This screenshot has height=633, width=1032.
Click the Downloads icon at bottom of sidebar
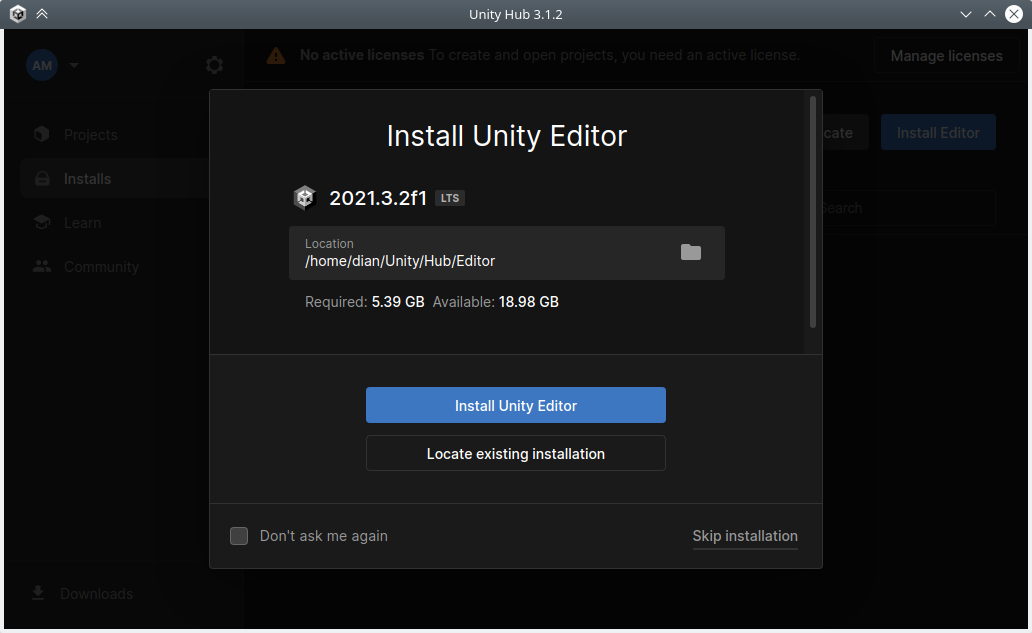38,593
